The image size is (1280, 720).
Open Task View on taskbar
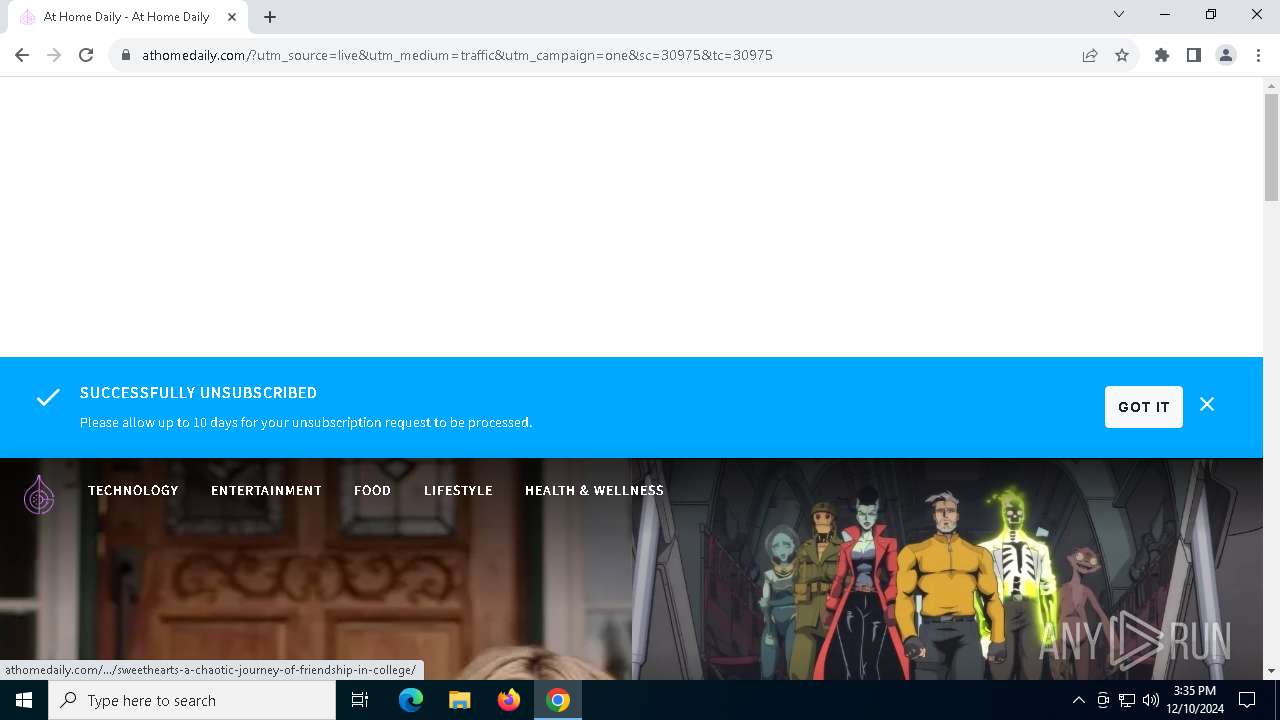pyautogui.click(x=360, y=700)
